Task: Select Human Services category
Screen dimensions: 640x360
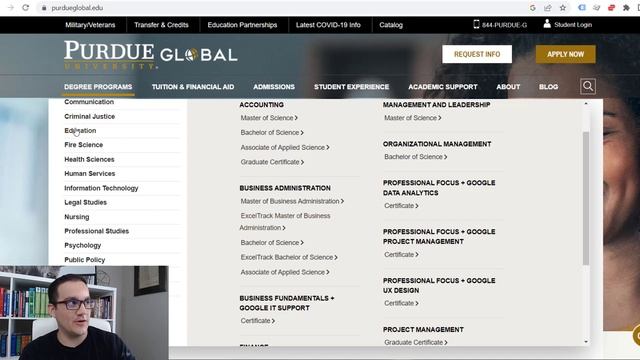Action: [89, 173]
